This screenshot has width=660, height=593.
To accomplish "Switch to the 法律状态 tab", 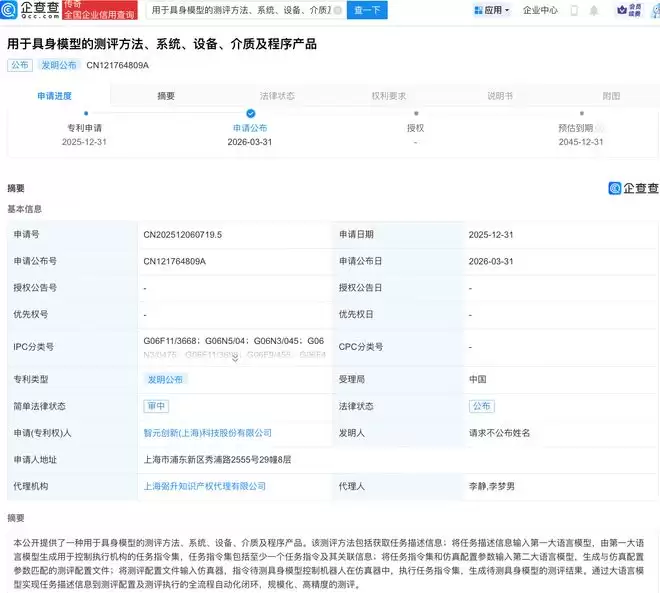I will coord(277,96).
